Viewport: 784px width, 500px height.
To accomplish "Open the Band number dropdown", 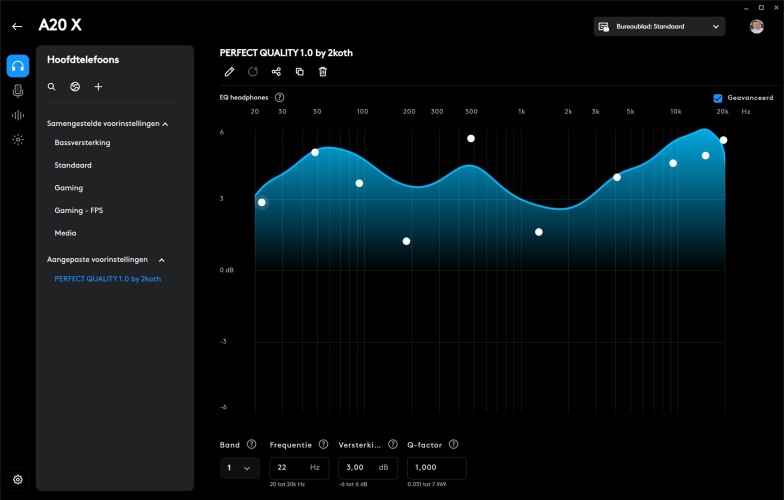I will point(240,467).
